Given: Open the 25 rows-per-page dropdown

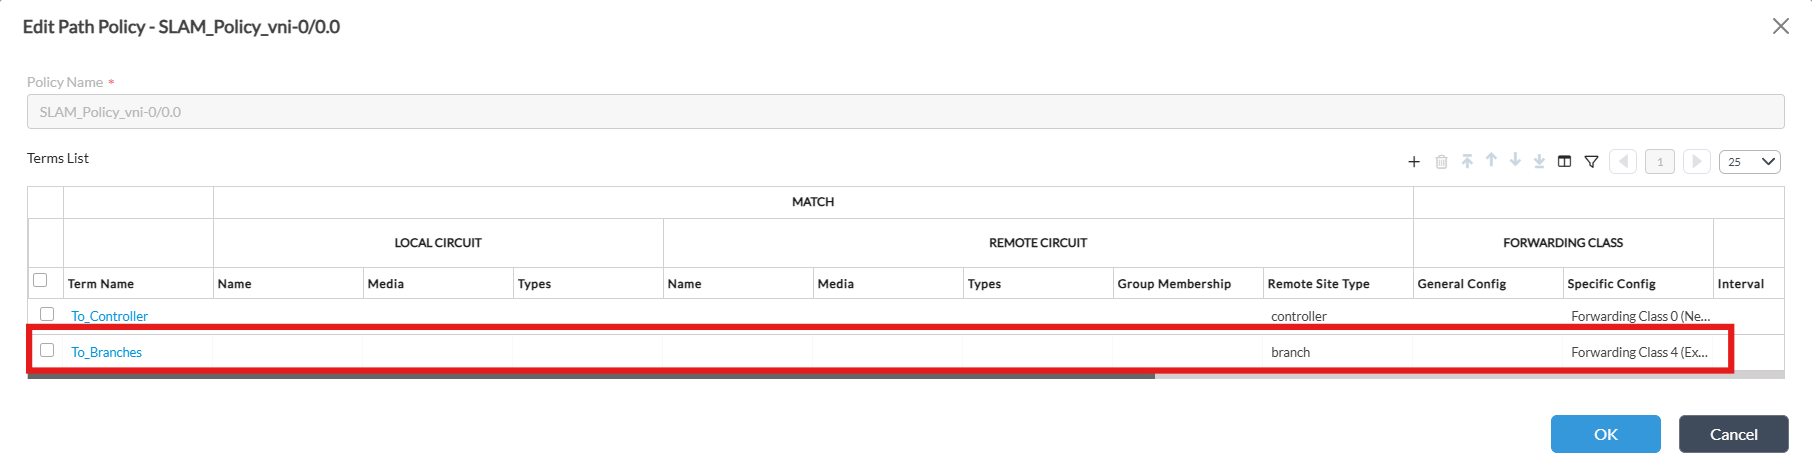Looking at the screenshot, I should (x=1749, y=162).
